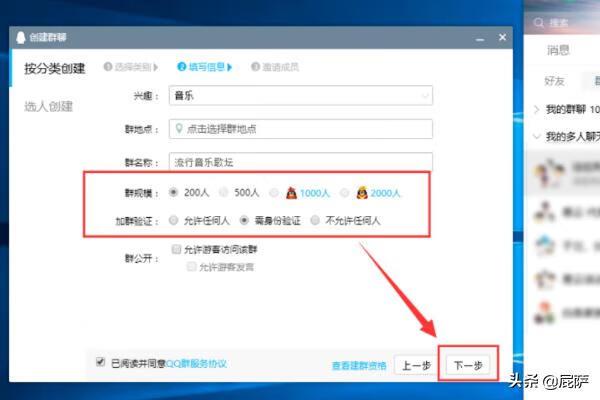Click step 2 填写信息

point(205,67)
